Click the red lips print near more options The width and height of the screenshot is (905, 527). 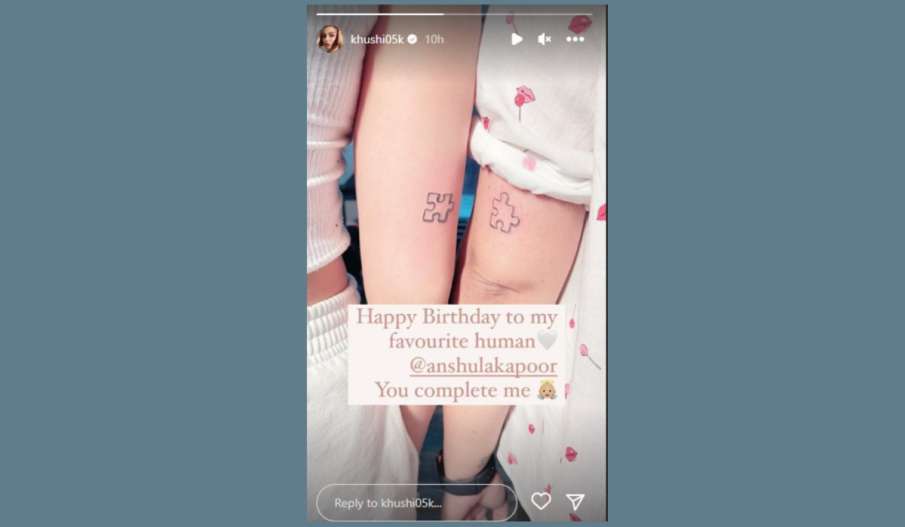[579, 24]
